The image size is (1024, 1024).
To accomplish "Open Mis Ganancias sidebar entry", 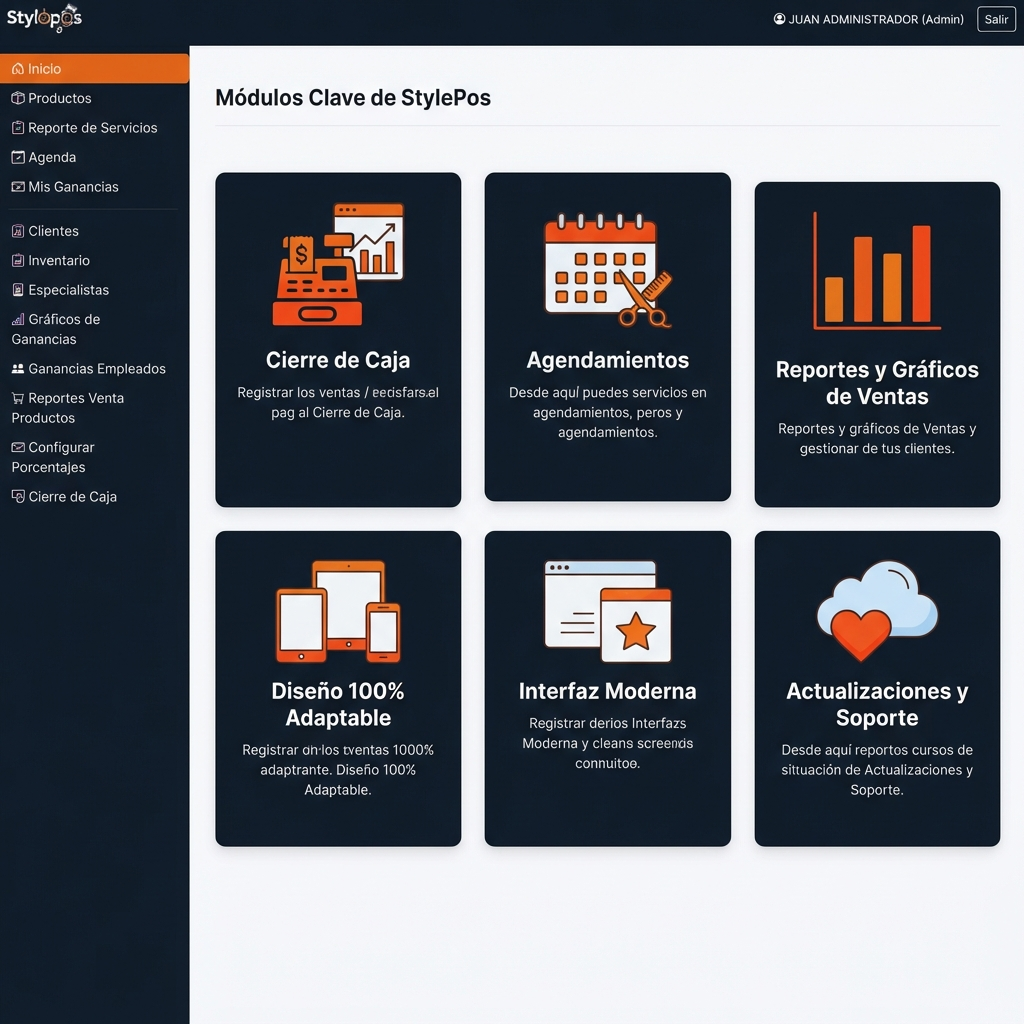I will [x=73, y=187].
